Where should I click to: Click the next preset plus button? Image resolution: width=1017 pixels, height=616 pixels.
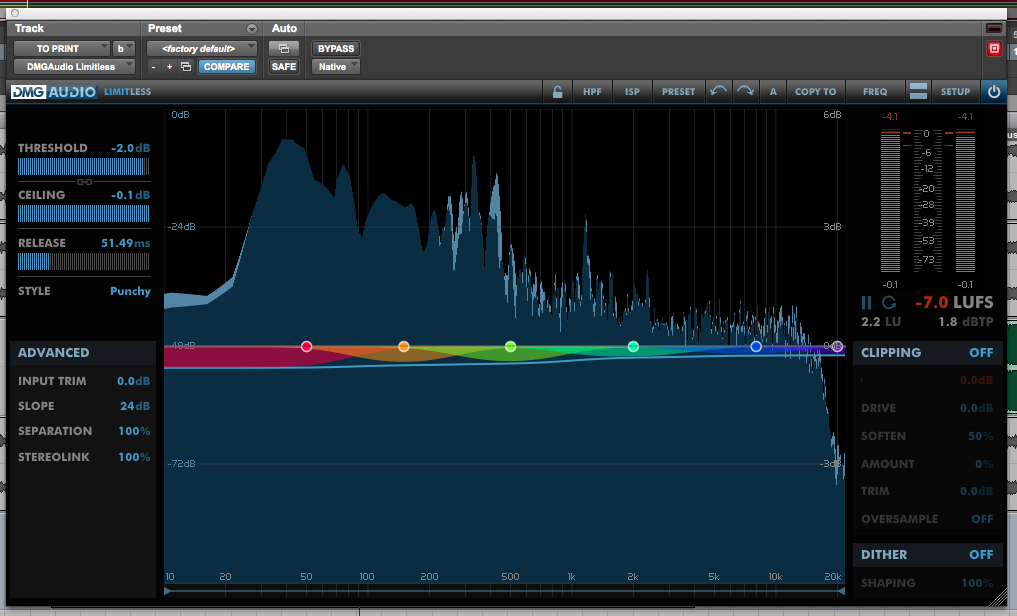click(x=169, y=67)
